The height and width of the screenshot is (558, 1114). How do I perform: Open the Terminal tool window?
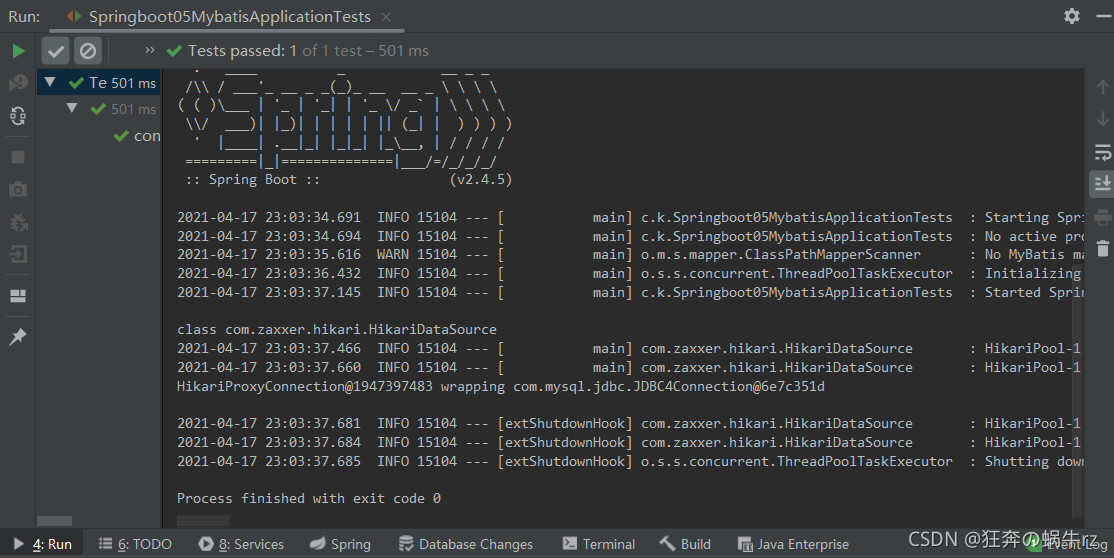(x=599, y=544)
